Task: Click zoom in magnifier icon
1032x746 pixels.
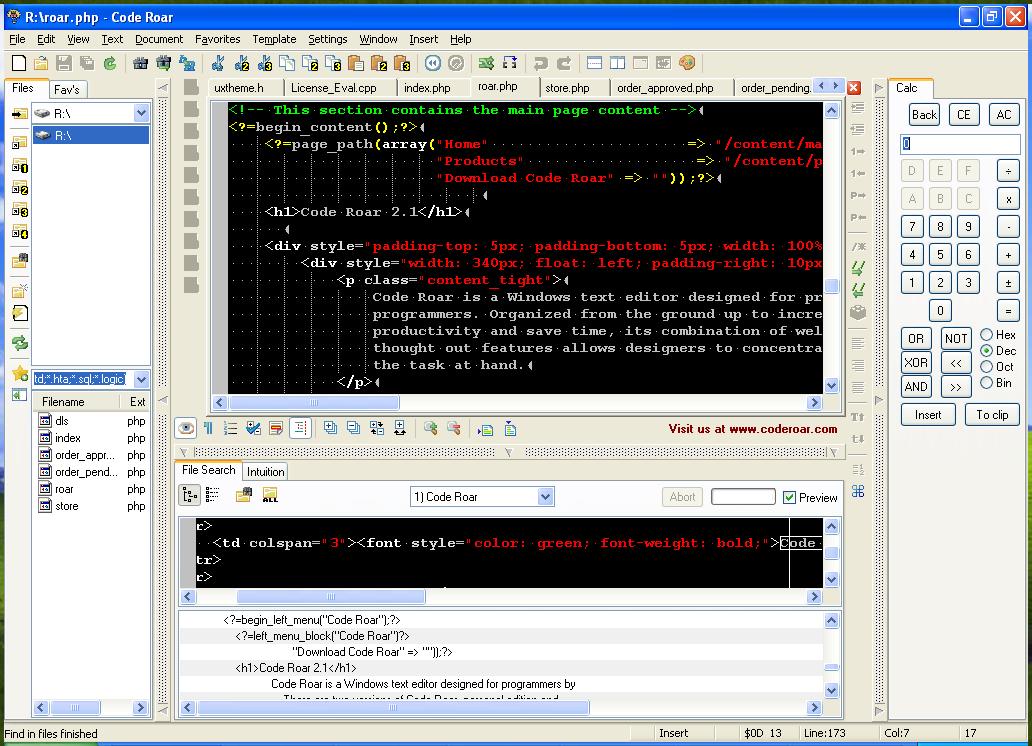Action: (430, 429)
